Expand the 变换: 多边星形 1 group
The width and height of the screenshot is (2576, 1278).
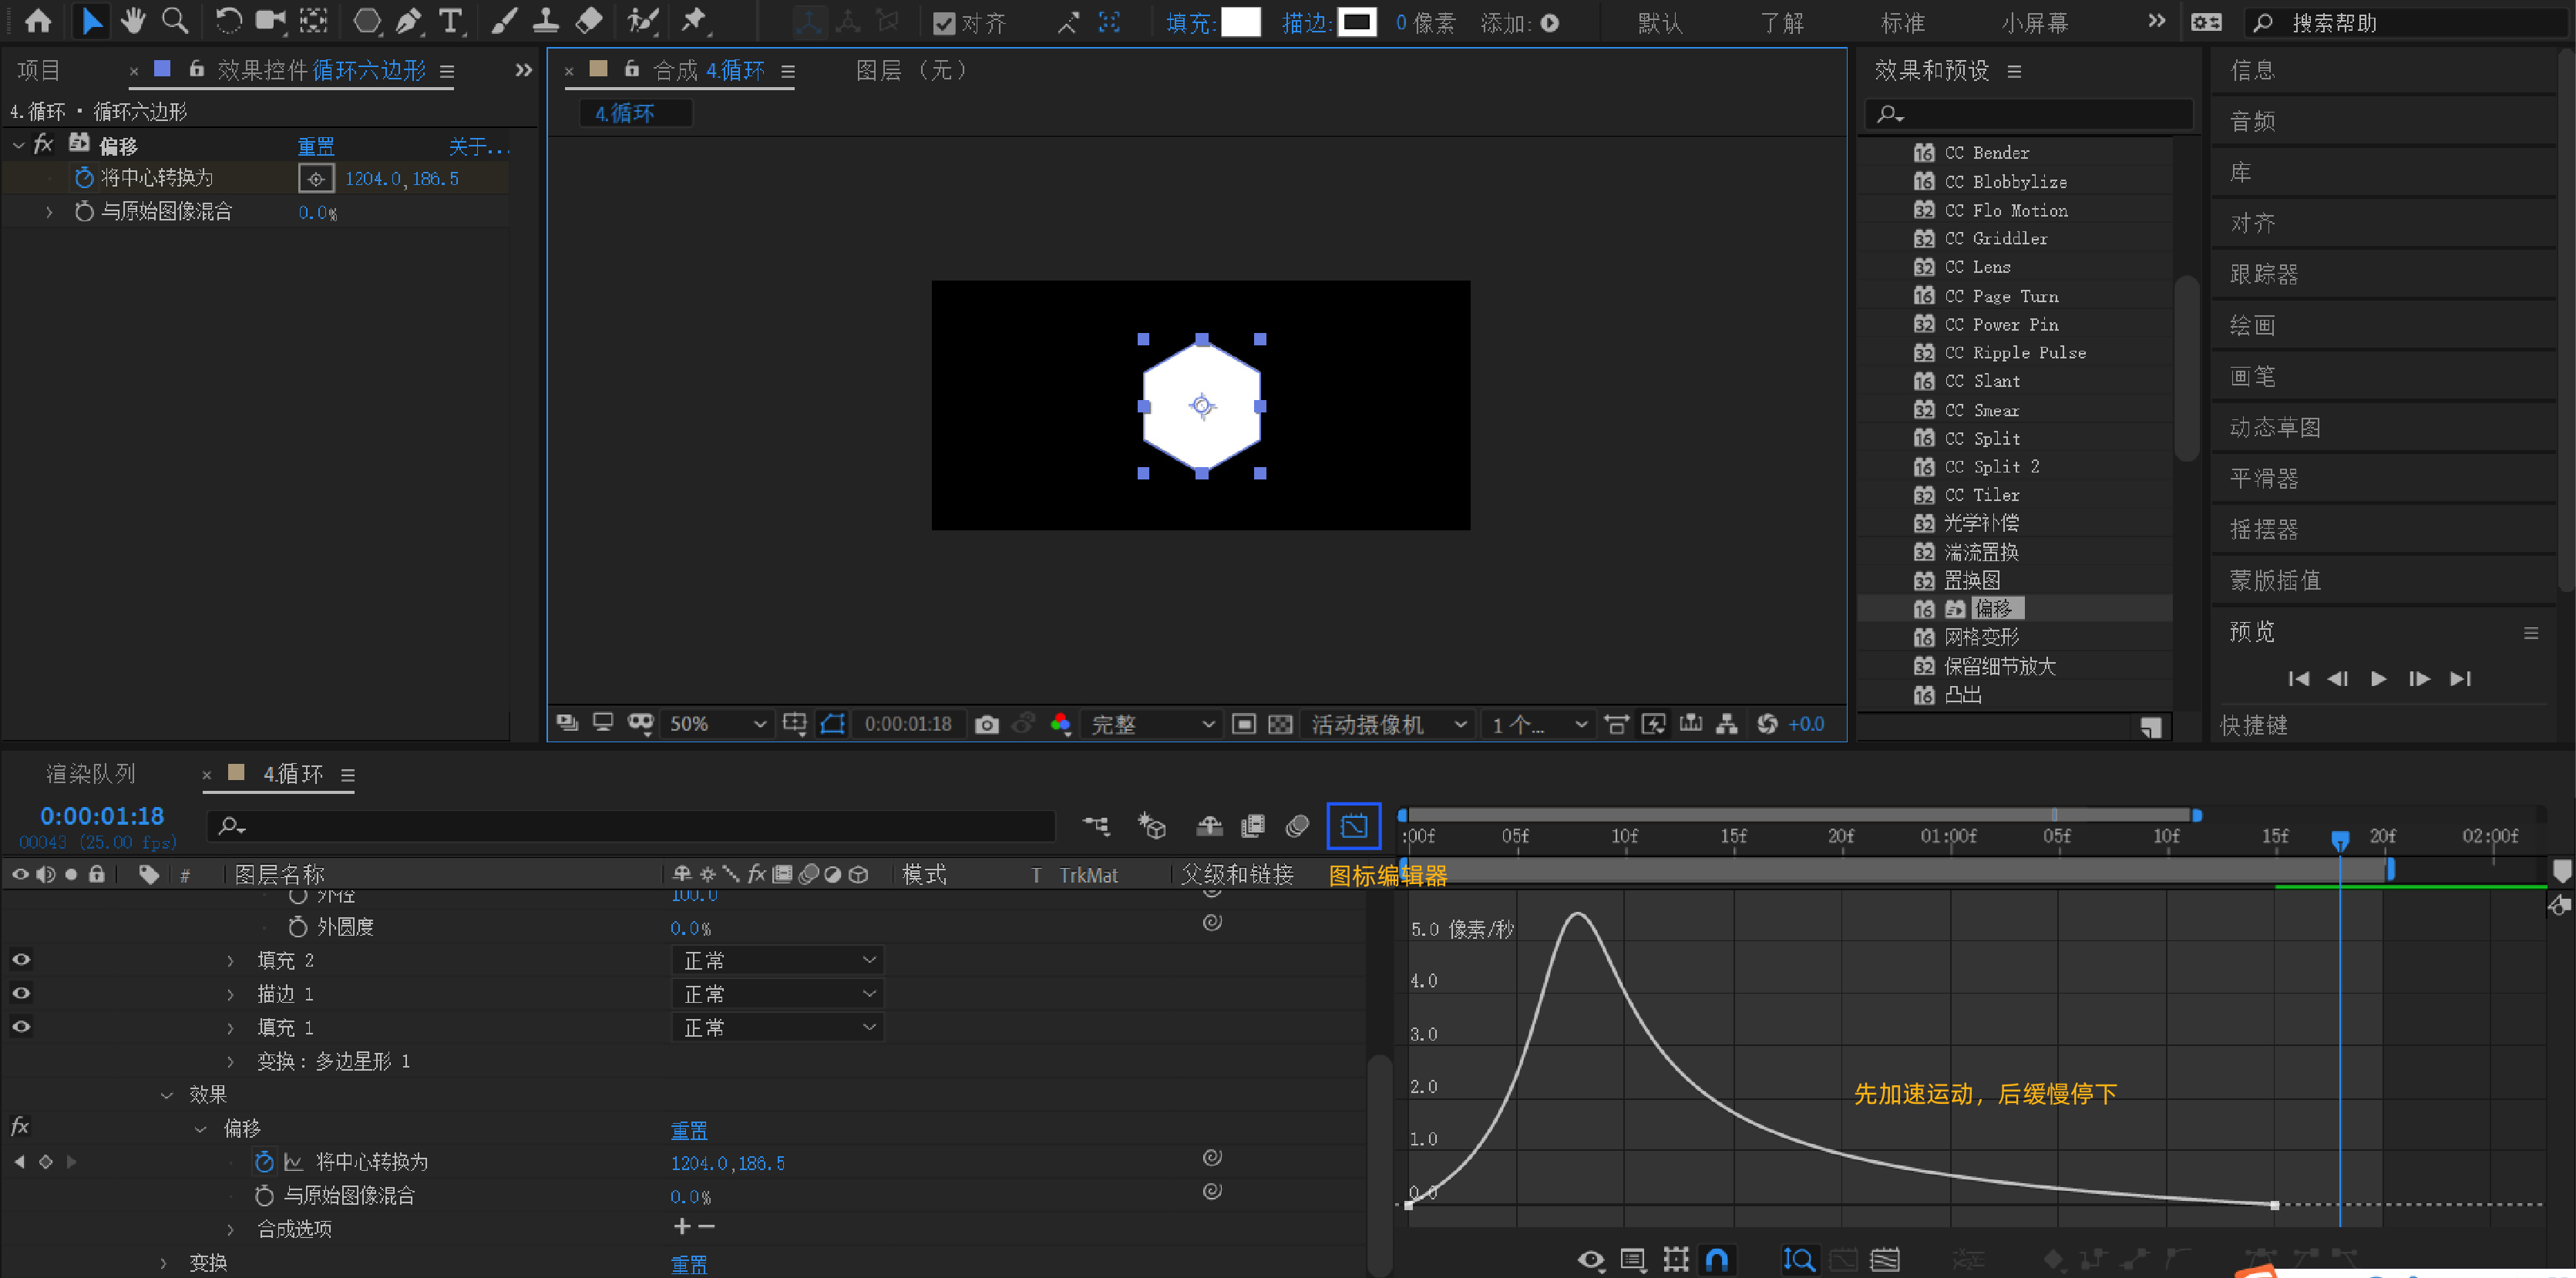pos(230,1062)
